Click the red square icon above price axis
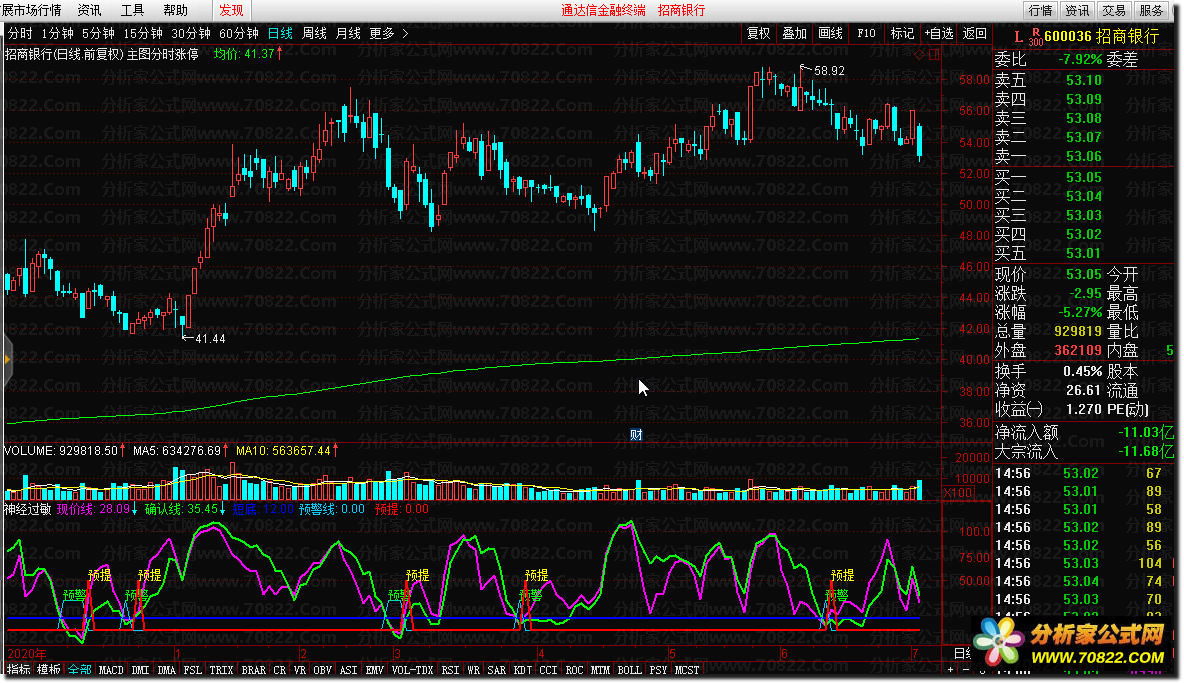 (x=934, y=54)
